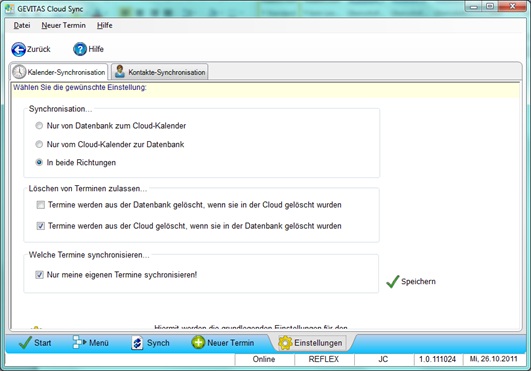Click the Welche Termine synchronisieren heading
The height and width of the screenshot is (371, 531).
pyautogui.click(x=89, y=255)
